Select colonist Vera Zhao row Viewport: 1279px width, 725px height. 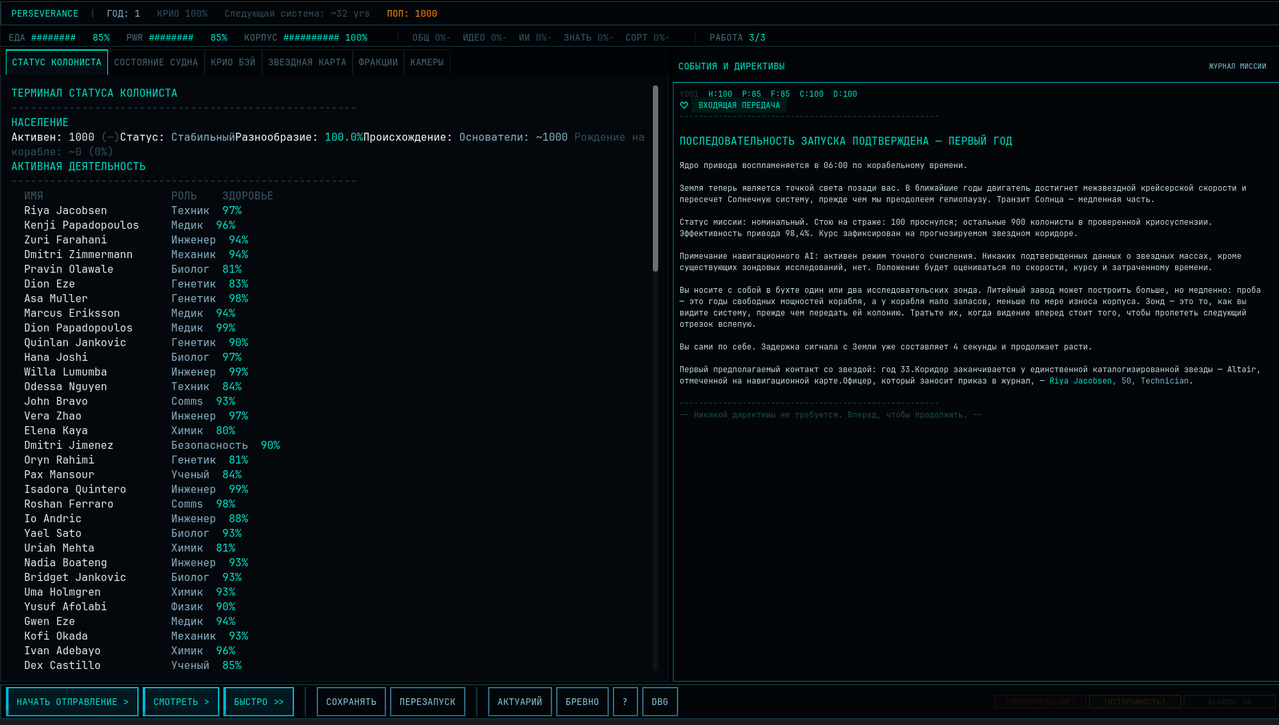(136, 416)
